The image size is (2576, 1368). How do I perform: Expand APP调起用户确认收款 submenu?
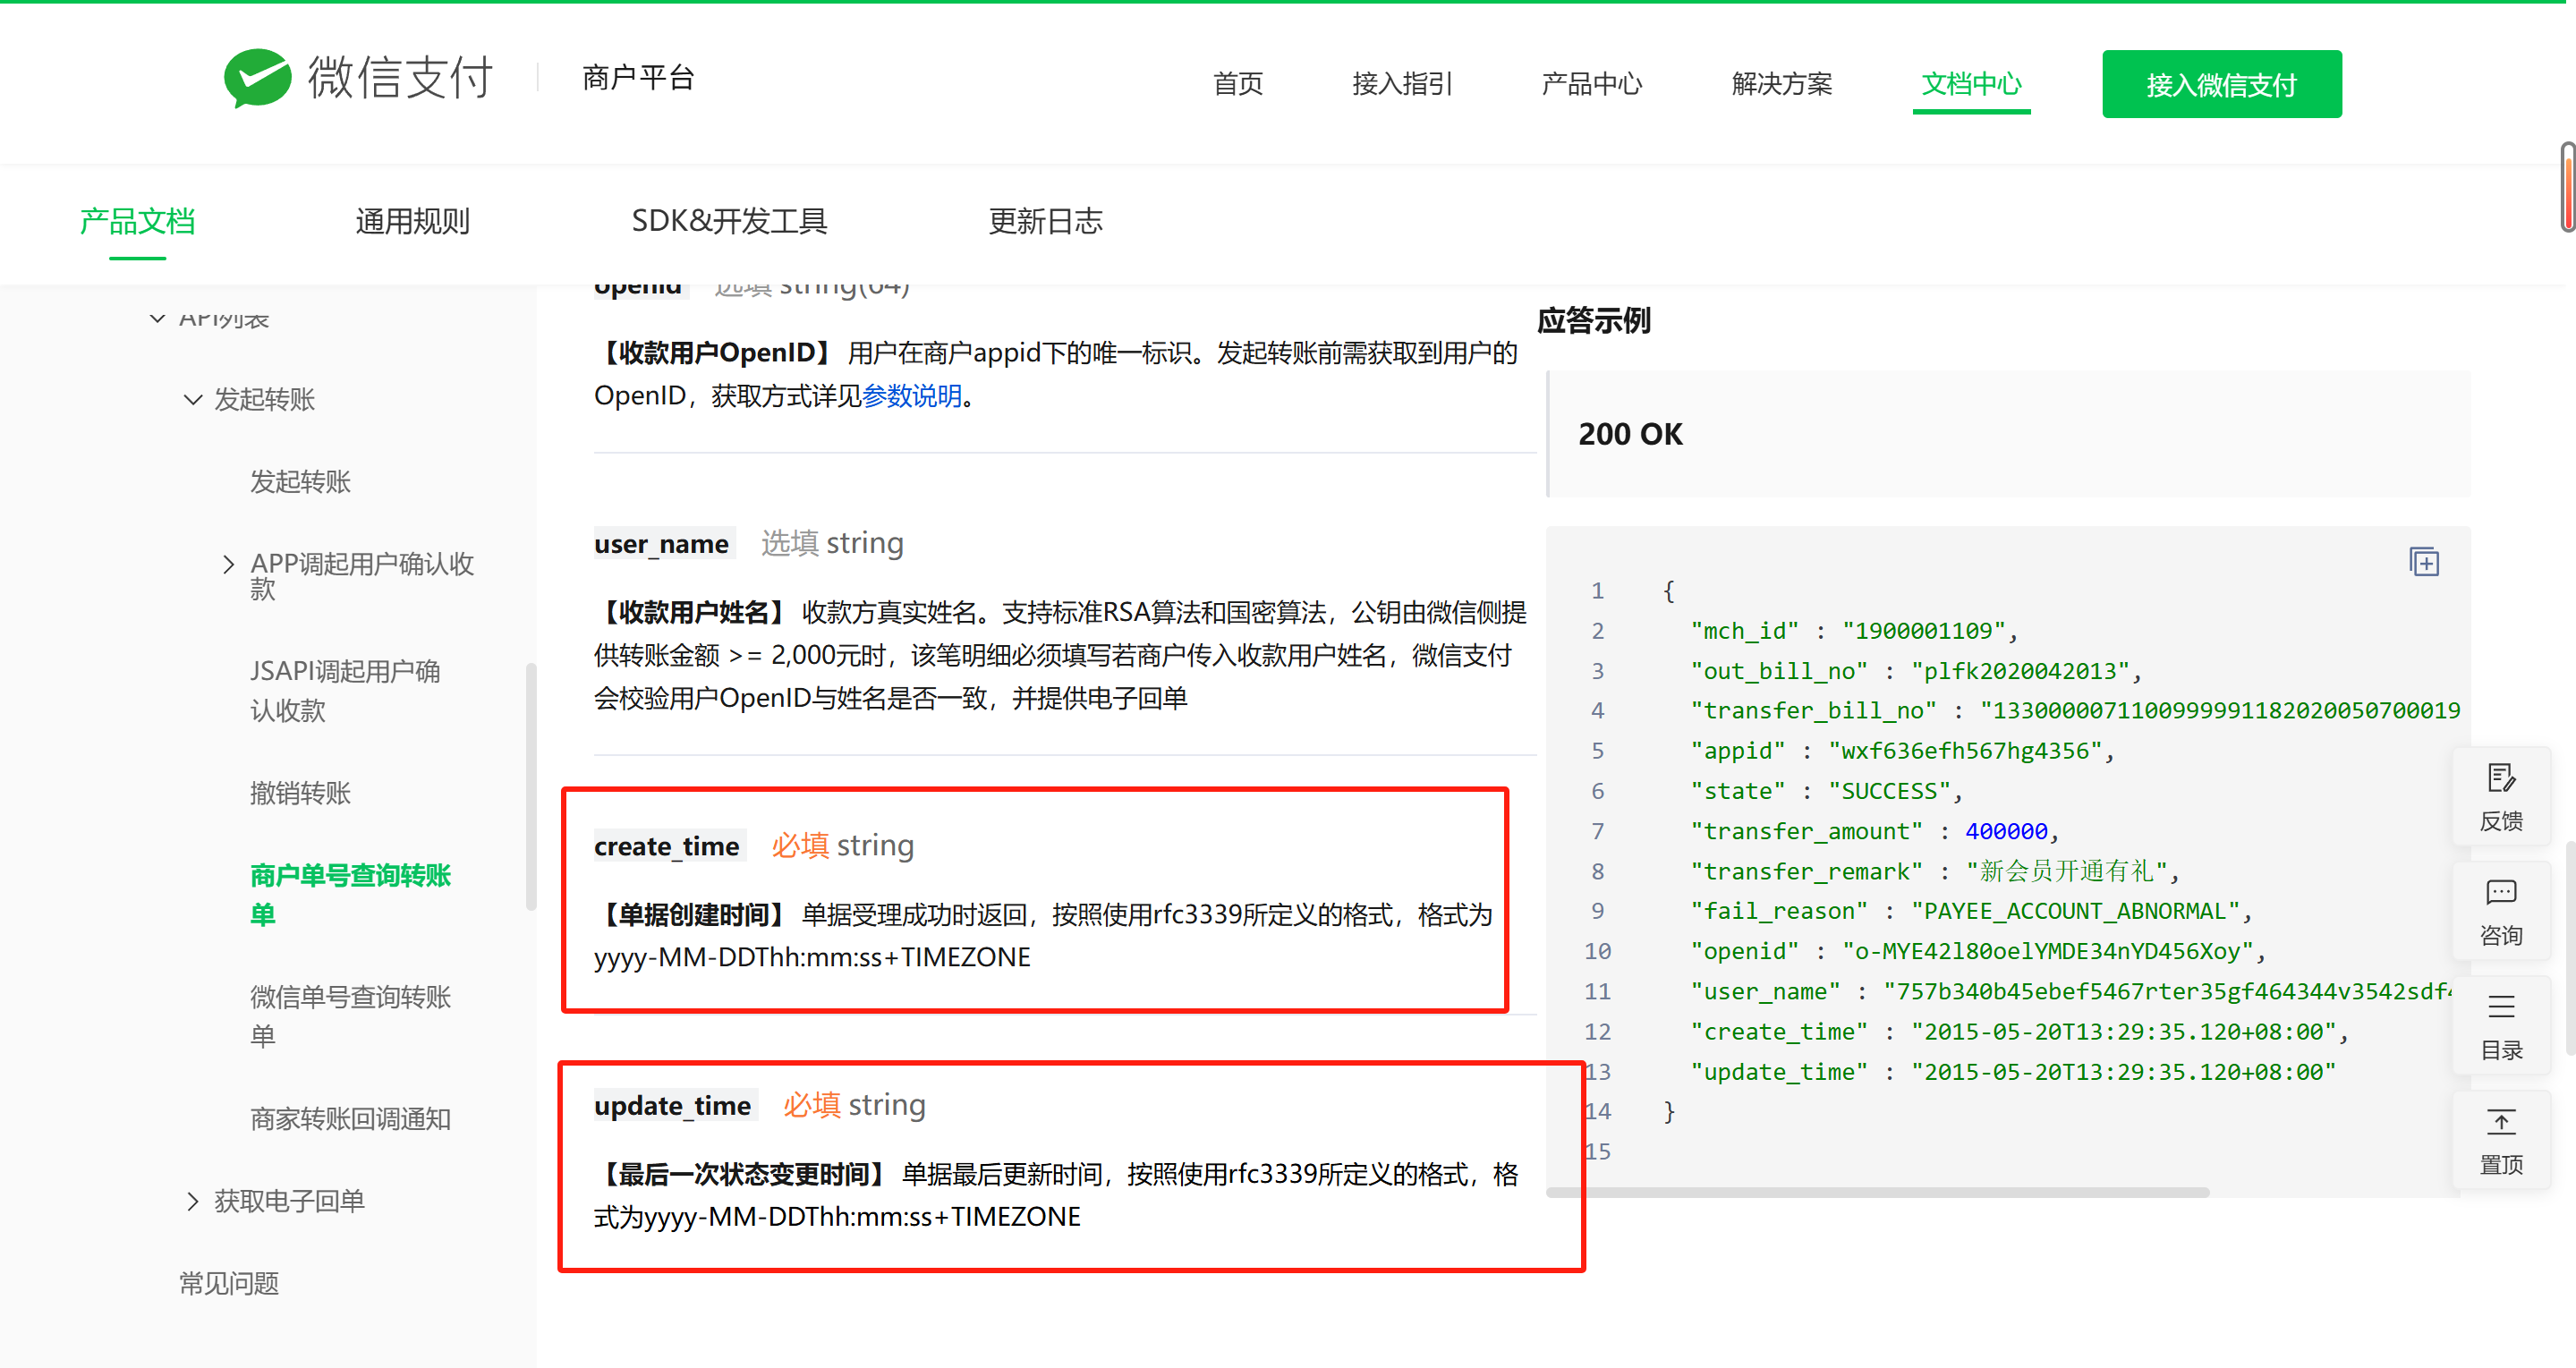[x=229, y=564]
